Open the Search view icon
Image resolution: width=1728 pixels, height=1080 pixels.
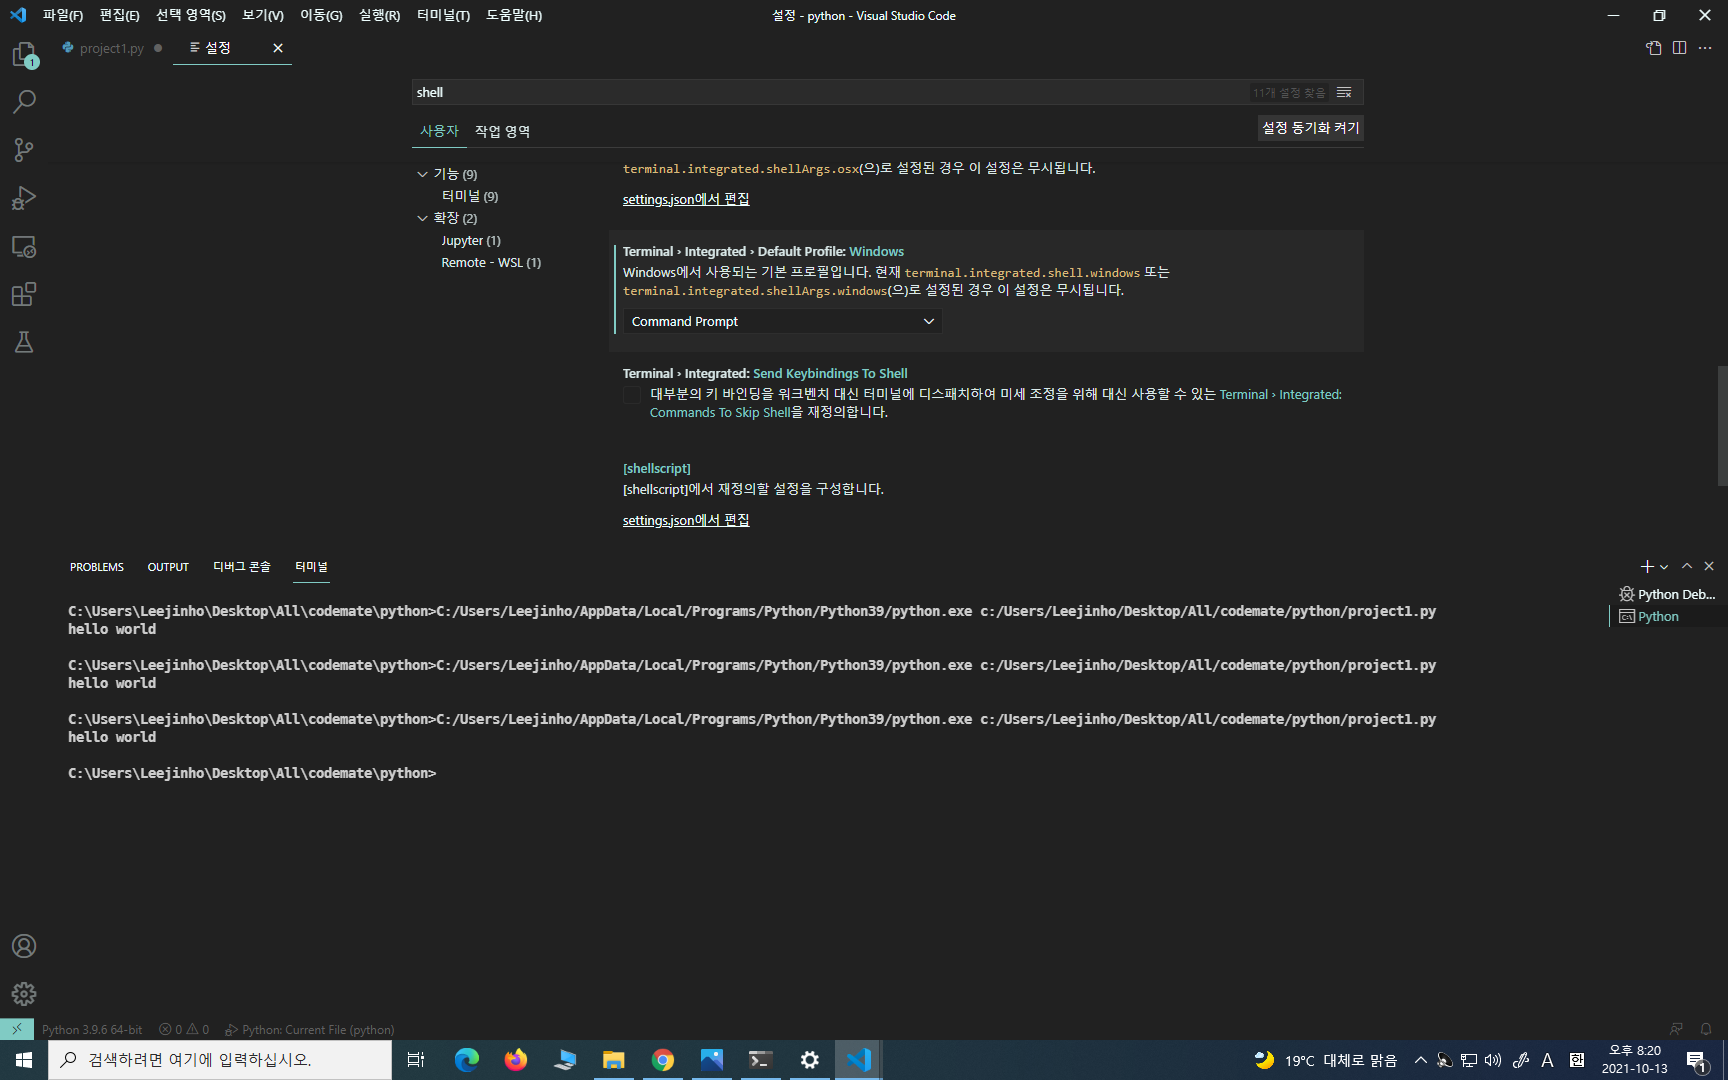tap(24, 102)
